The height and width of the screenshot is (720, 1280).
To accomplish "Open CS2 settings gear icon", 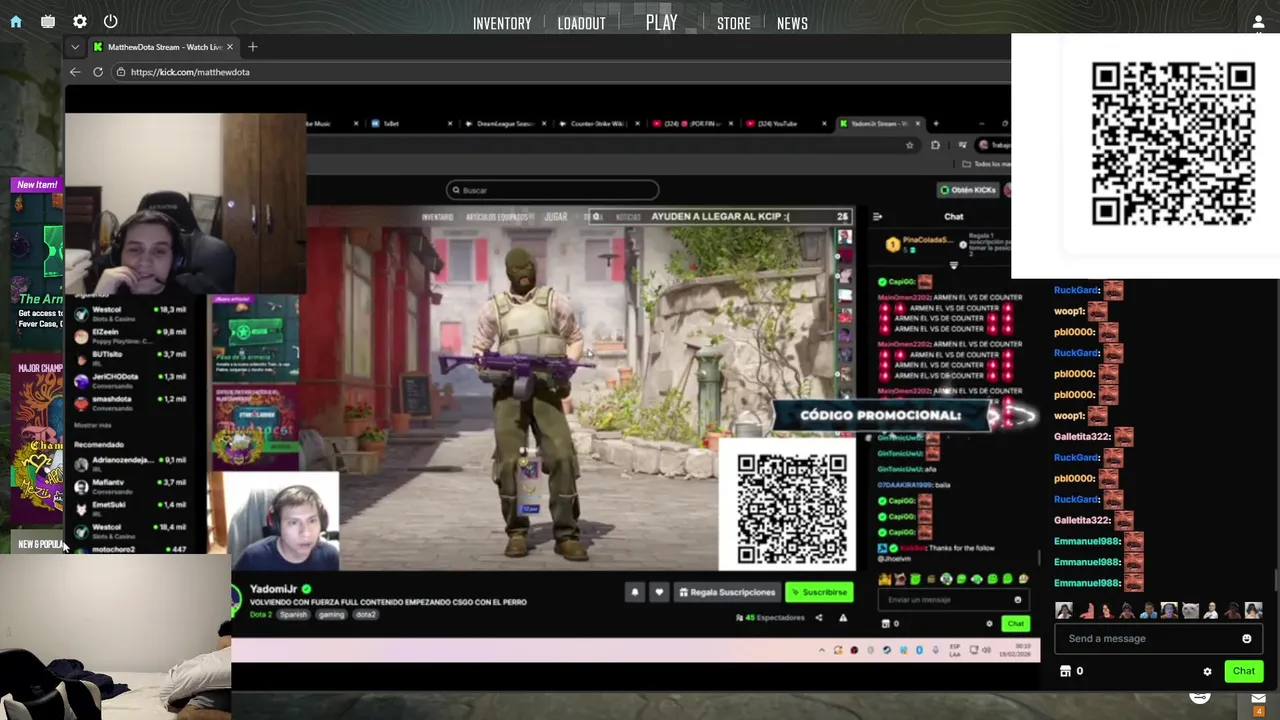I will pyautogui.click(x=80, y=21).
